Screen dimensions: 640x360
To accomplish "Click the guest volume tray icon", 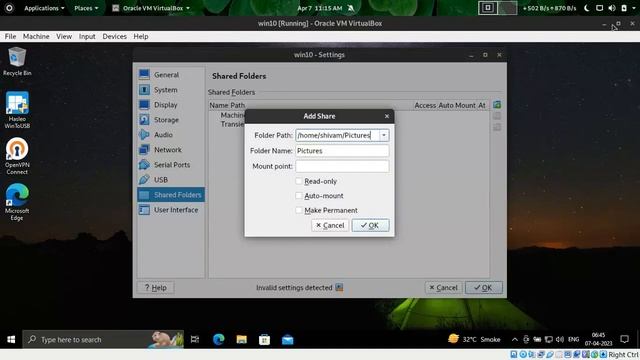I will pos(560,340).
